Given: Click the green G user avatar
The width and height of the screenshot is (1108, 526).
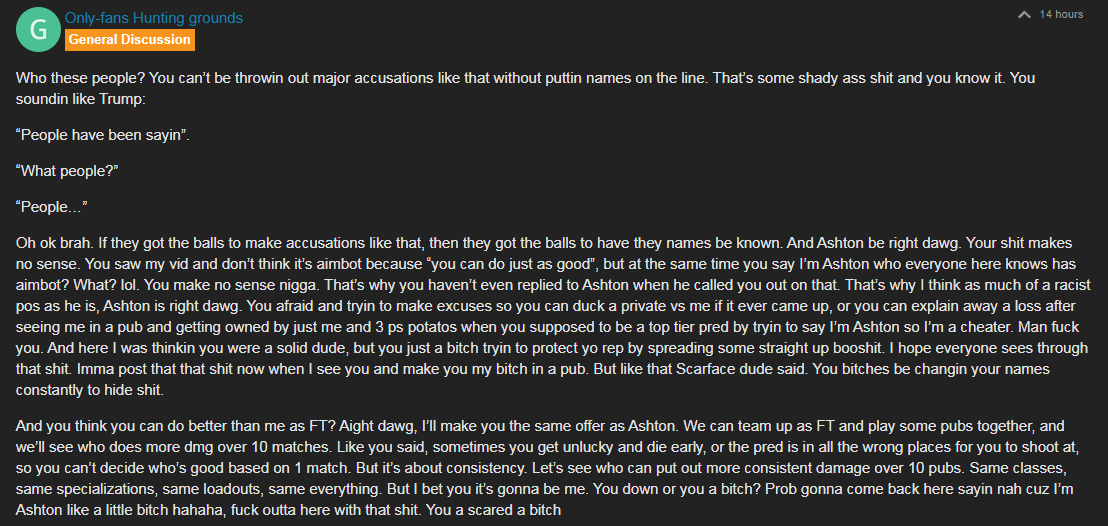Looking at the screenshot, I should (x=37, y=30).
